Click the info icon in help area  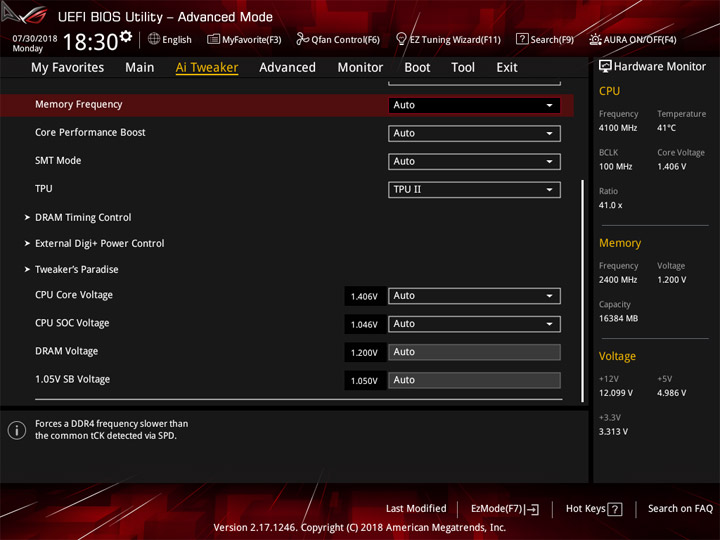click(x=17, y=430)
